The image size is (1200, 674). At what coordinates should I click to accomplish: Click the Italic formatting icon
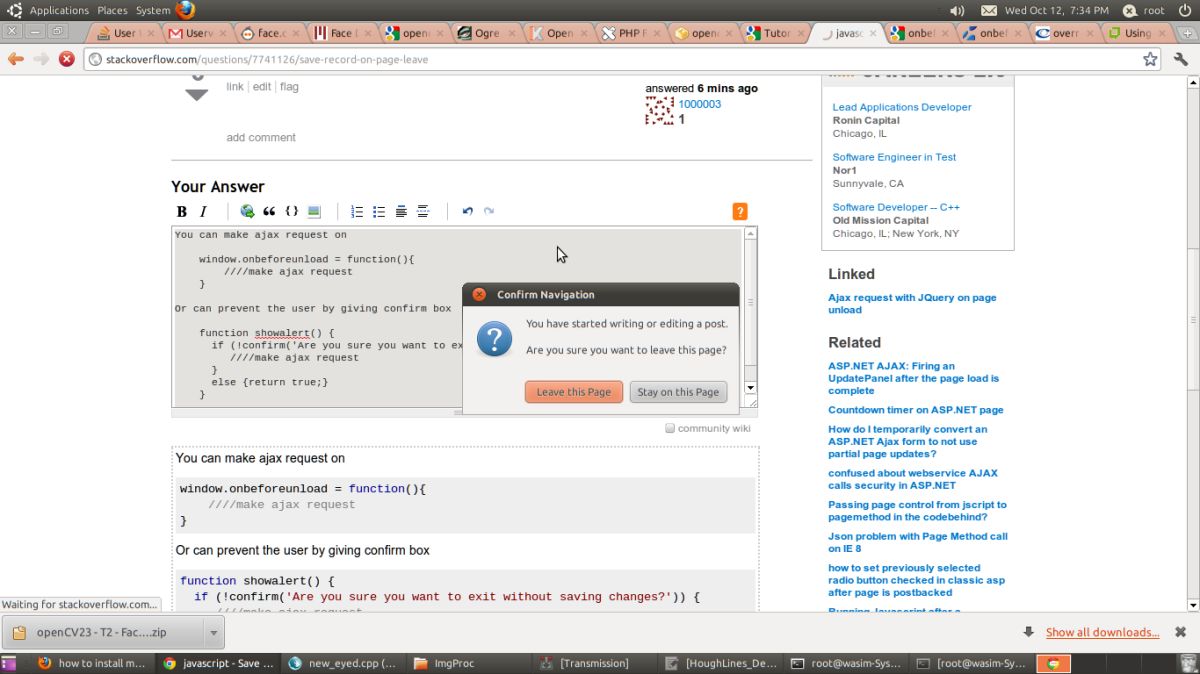tap(203, 211)
